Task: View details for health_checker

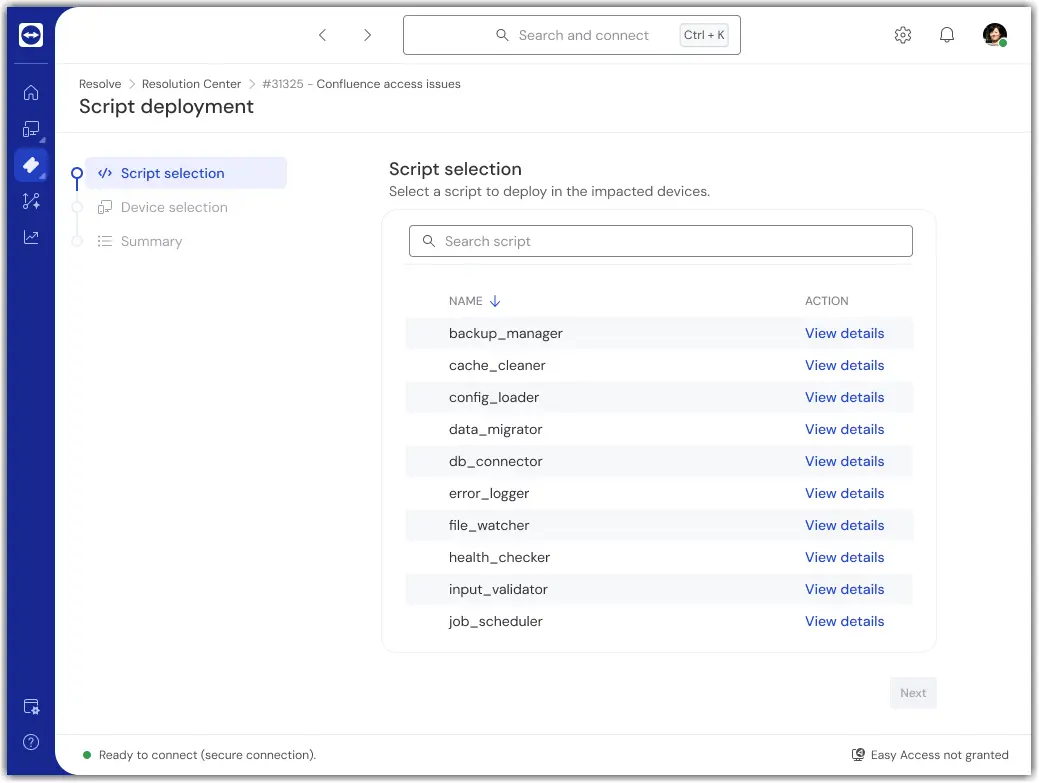Action: point(844,558)
